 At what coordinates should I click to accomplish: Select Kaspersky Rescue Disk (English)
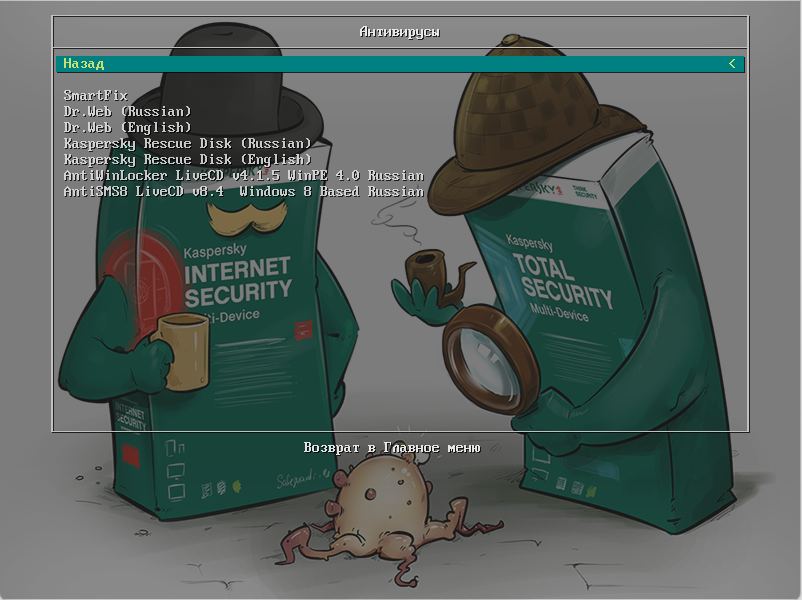(187, 160)
